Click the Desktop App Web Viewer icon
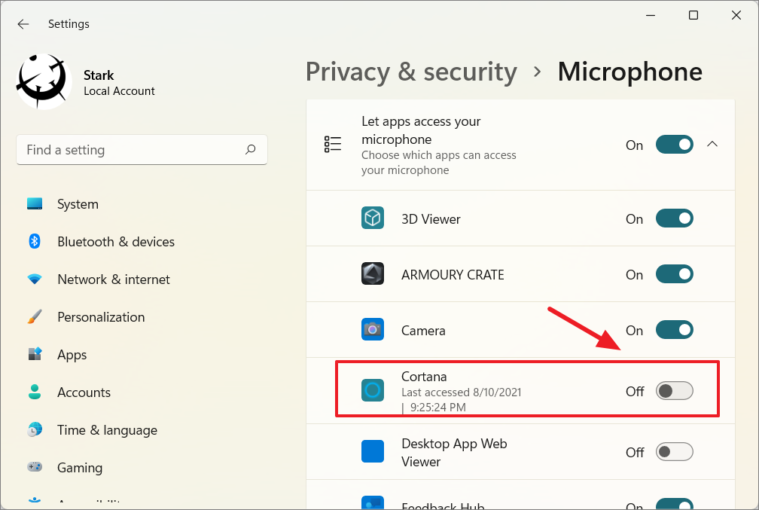The image size is (759, 510). click(x=373, y=451)
